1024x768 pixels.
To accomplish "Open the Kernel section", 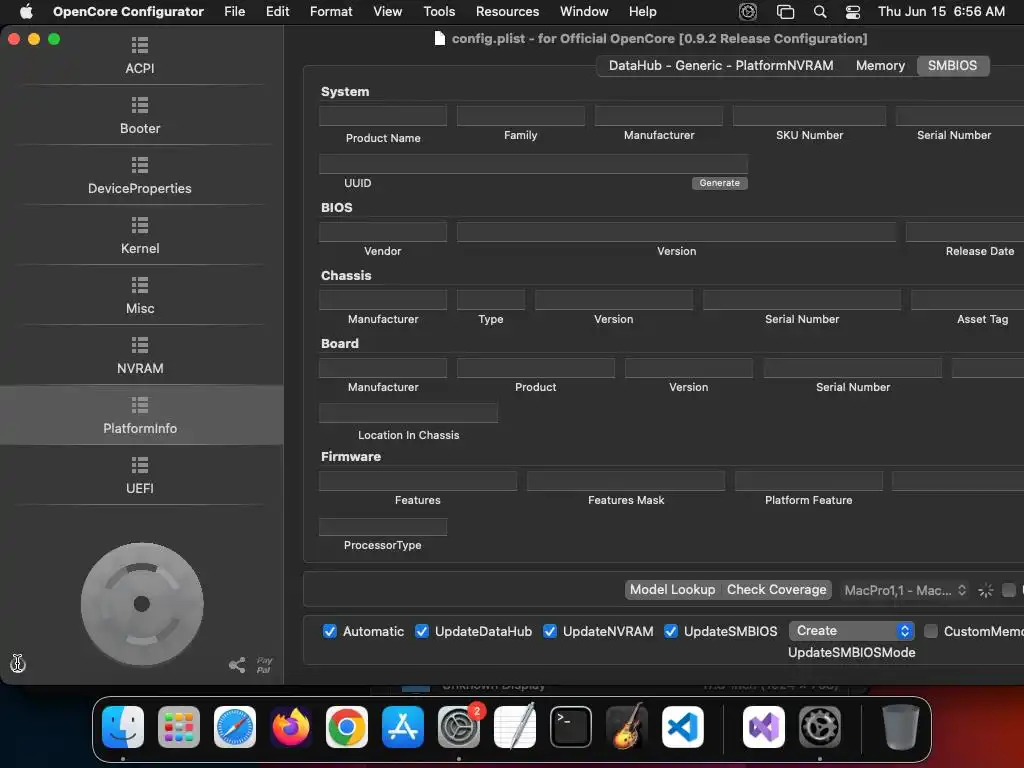I will 140,236.
